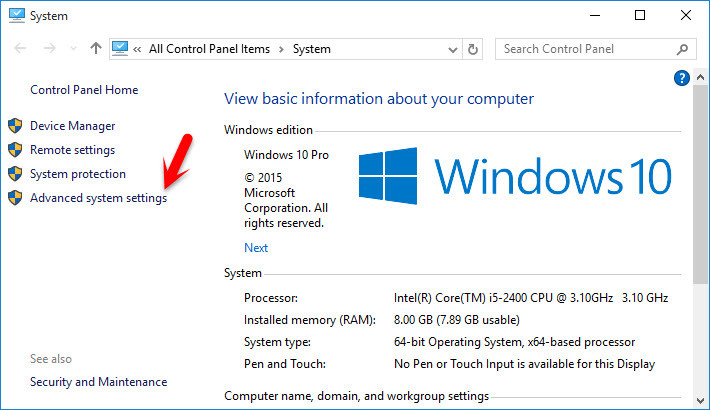This screenshot has height=410, width=710.
Task: Go back with the left arrow button
Action: click(x=20, y=48)
